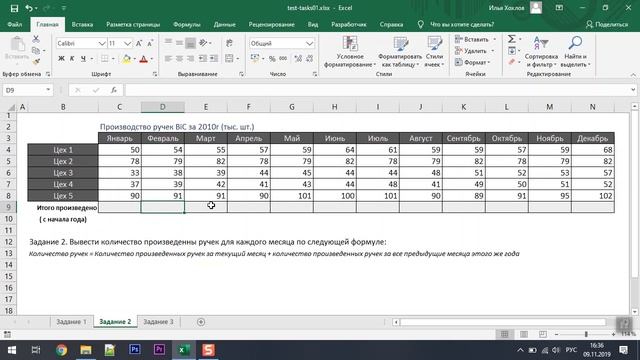Expand the Вставить cells dropdown

495,40
